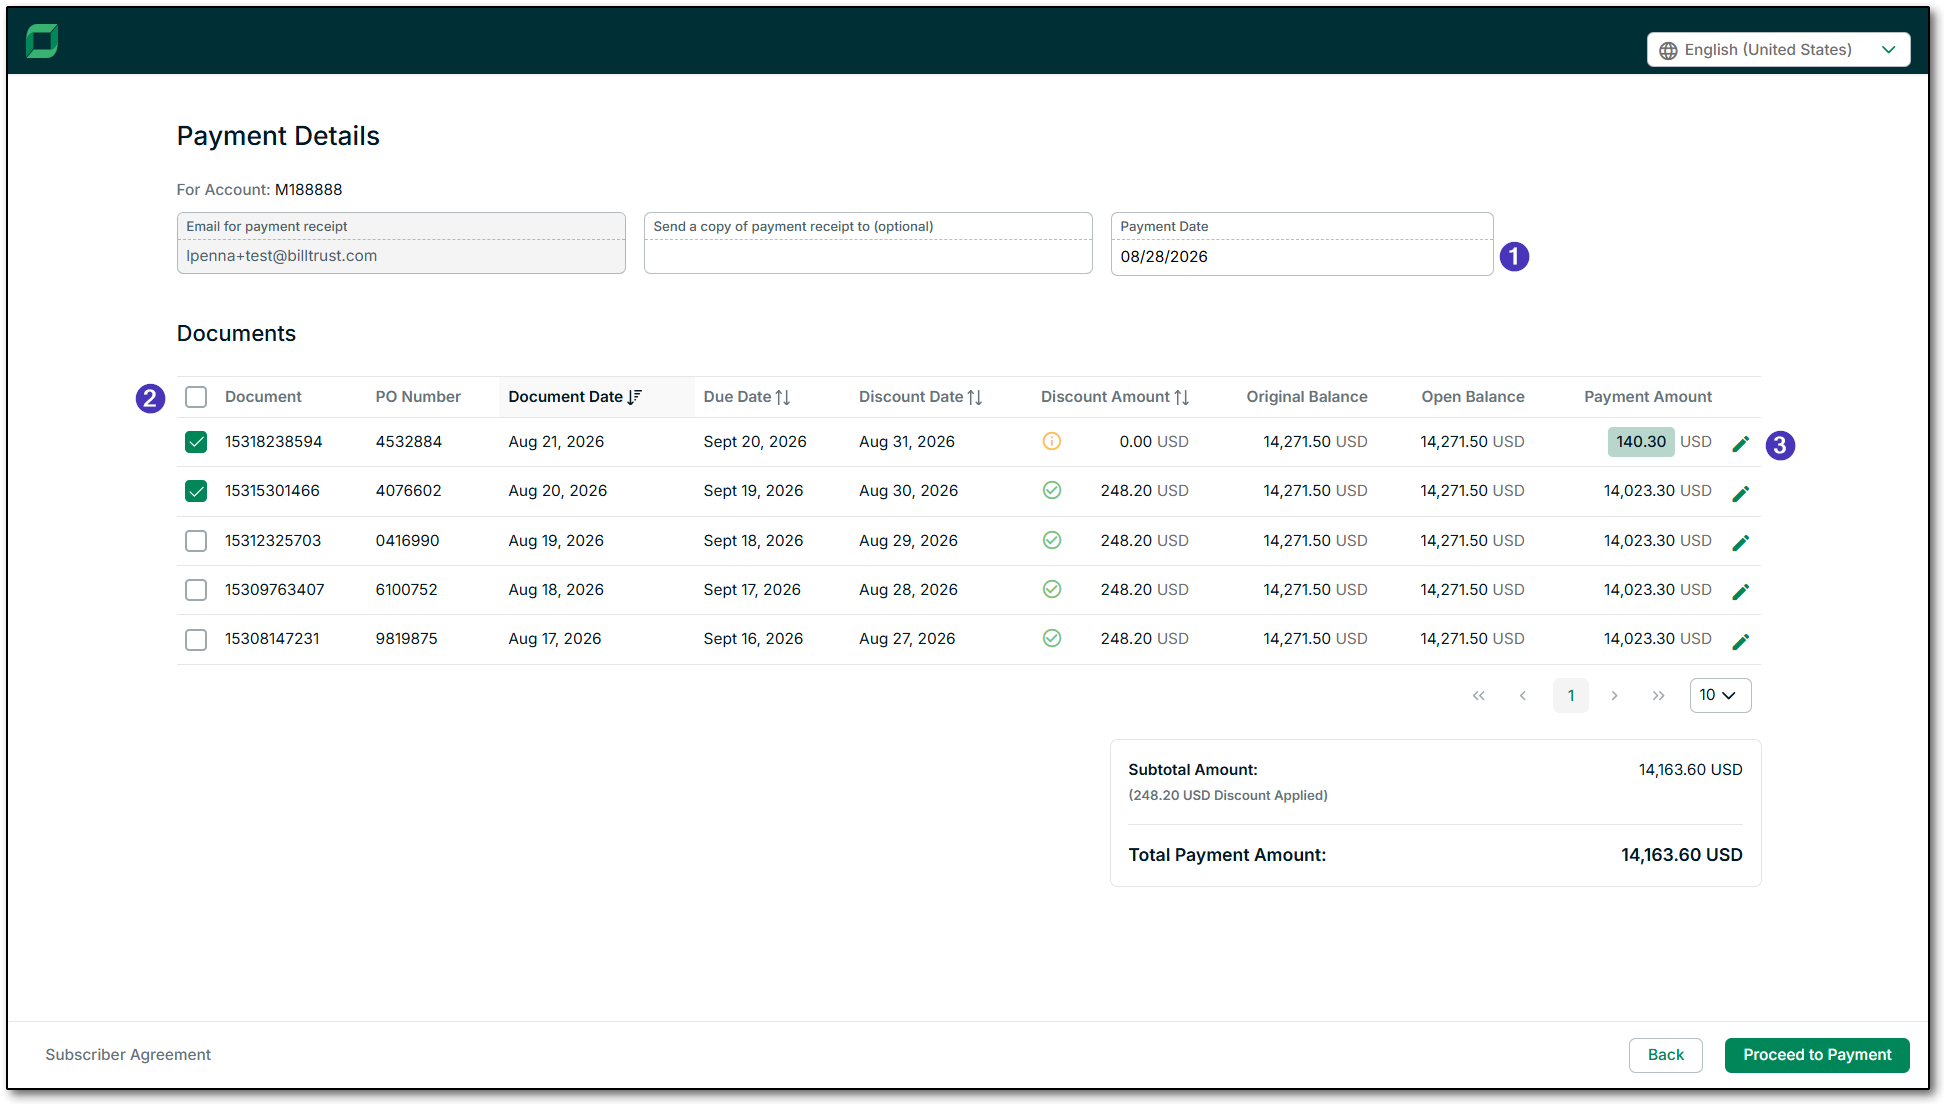Click discount check icon for document 15315301466
The image size is (1944, 1104).
point(1051,490)
